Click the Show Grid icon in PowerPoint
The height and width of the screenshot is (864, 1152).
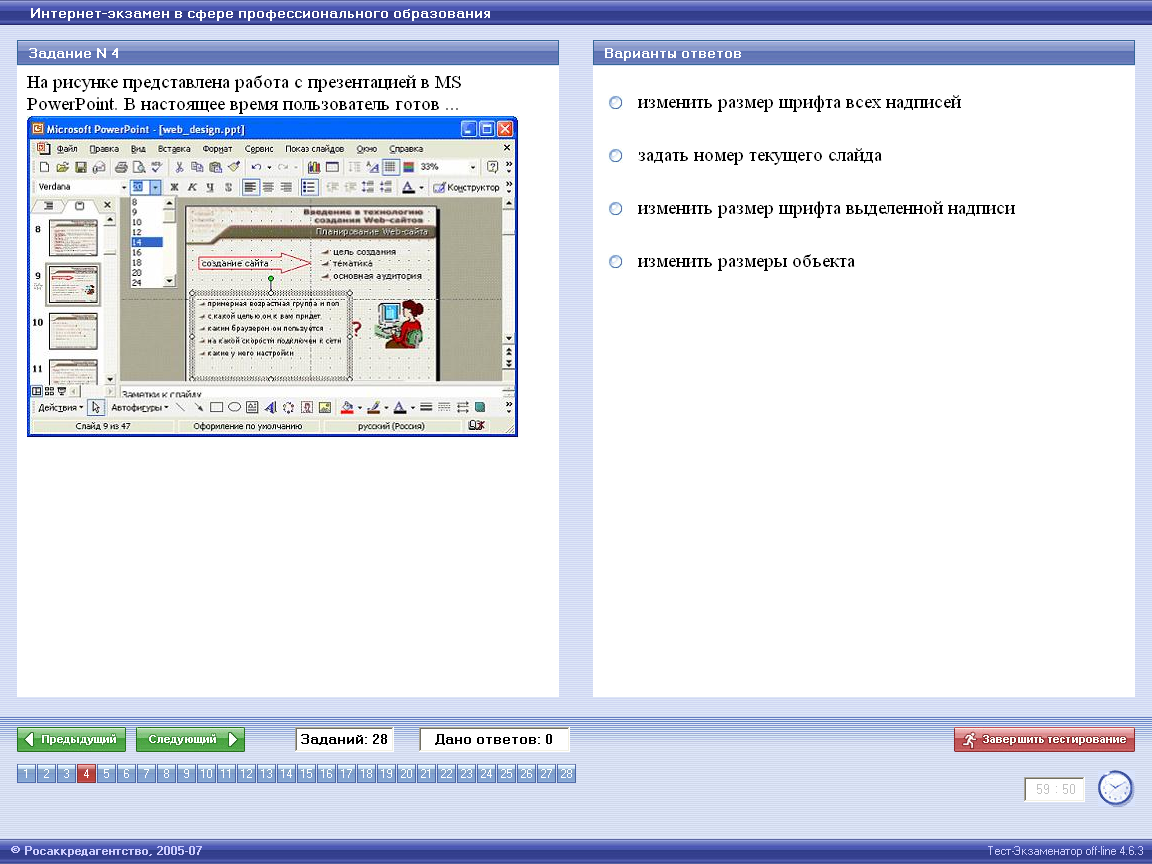pos(390,168)
